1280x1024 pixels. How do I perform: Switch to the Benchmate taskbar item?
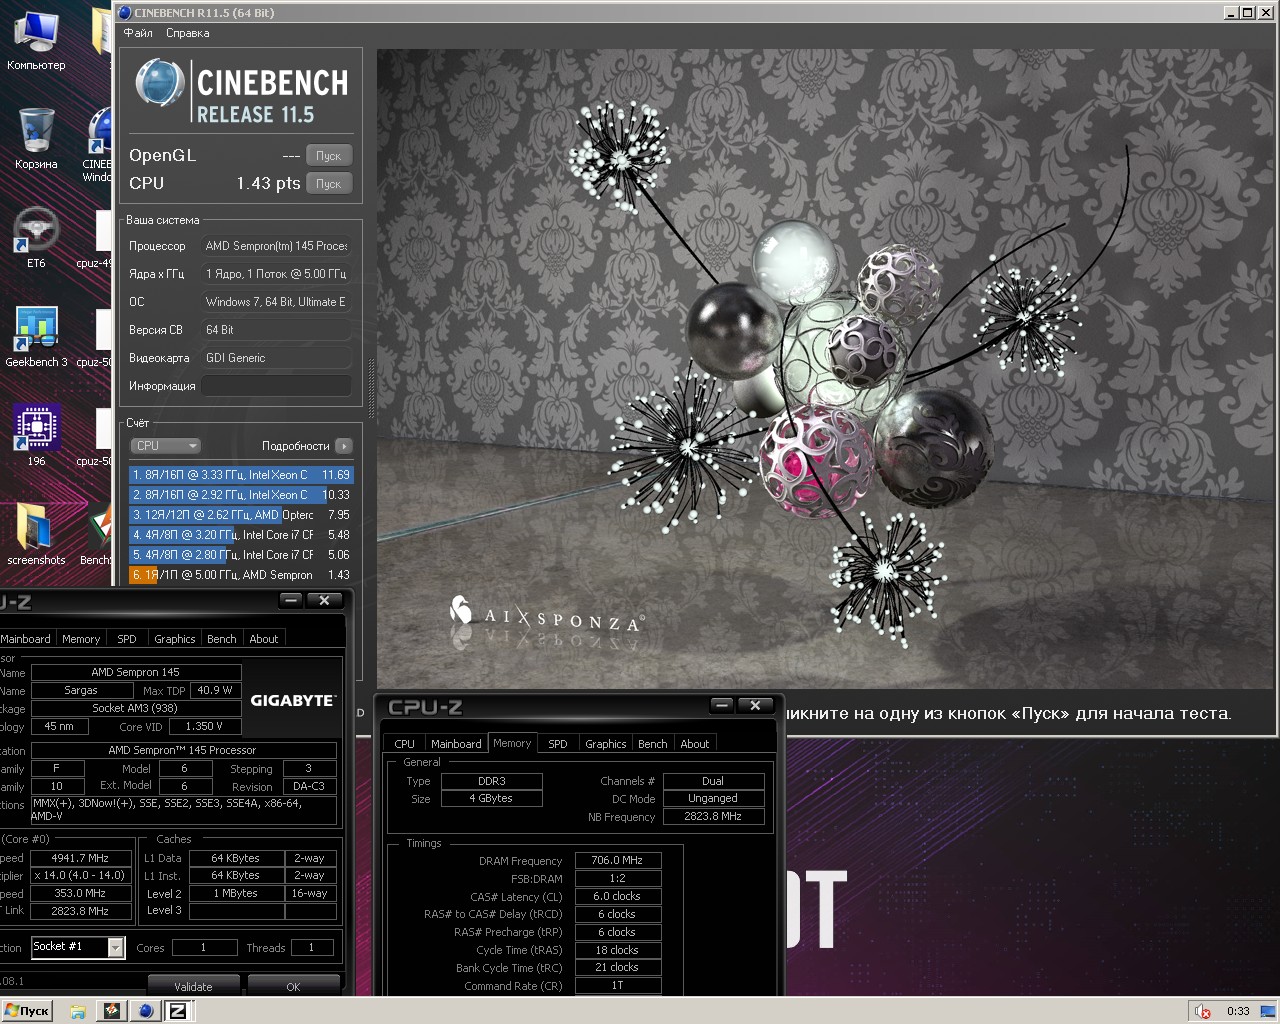click(x=111, y=1011)
